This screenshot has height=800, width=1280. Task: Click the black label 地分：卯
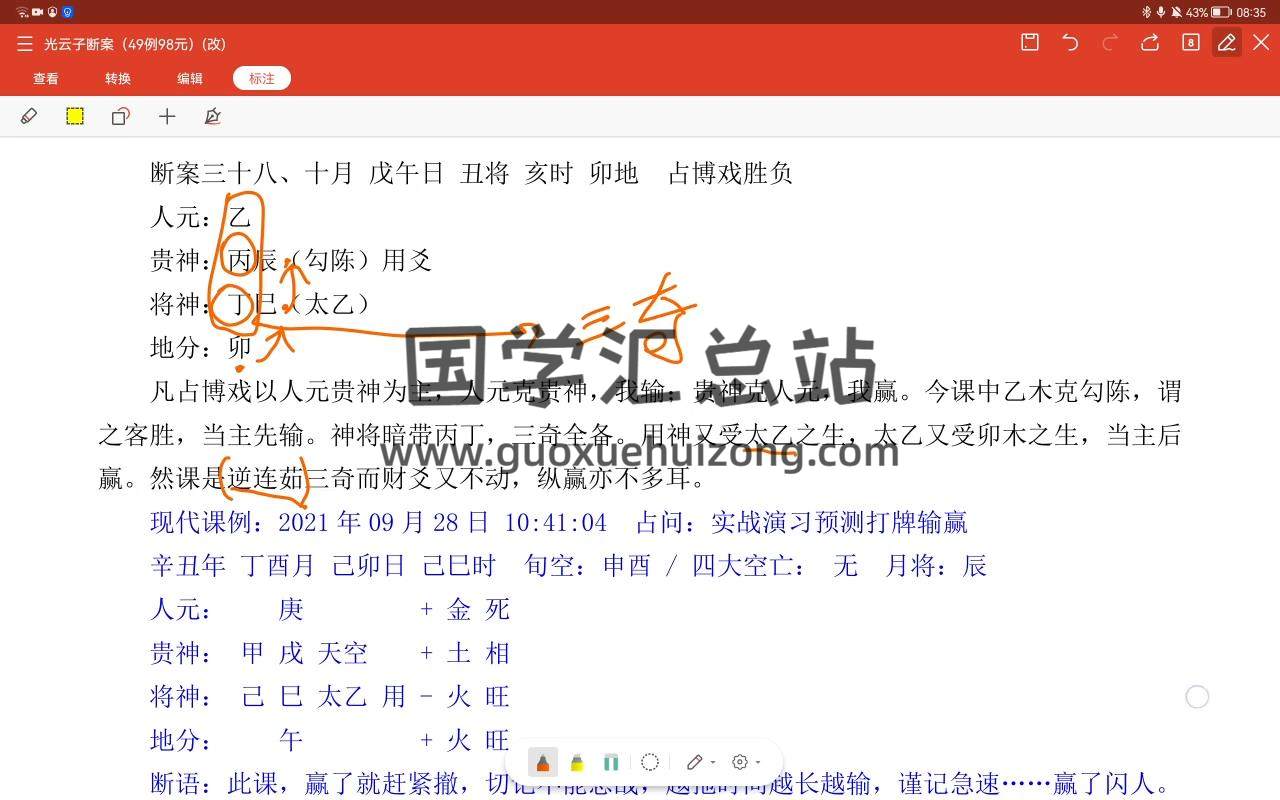pyautogui.click(x=201, y=348)
